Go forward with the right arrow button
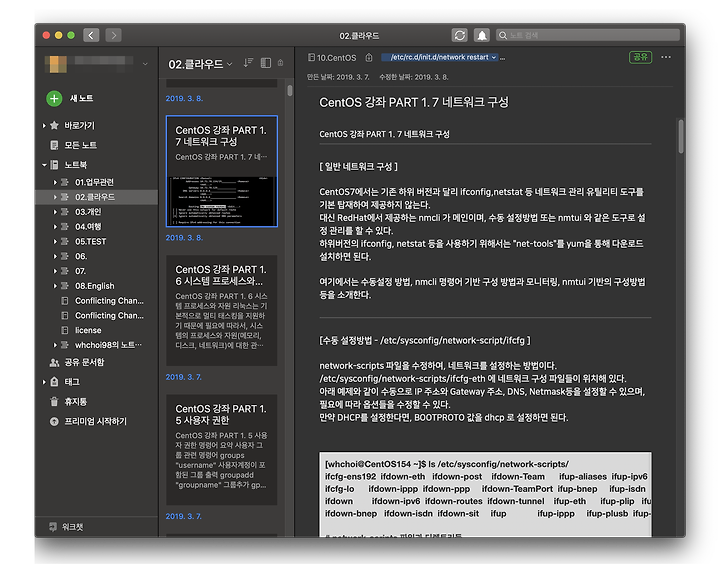Screen dimensions: 720x583 pyautogui.click(x=113, y=35)
